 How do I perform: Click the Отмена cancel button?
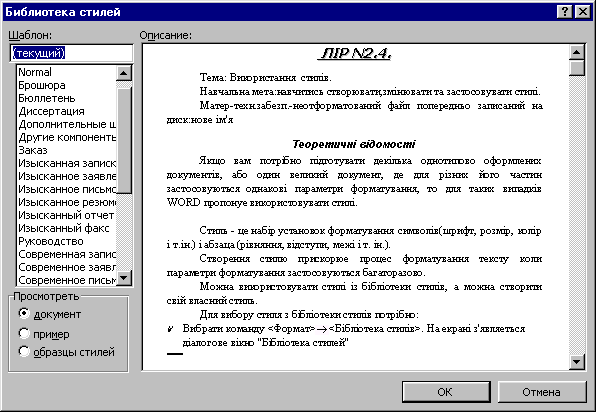pyautogui.click(x=541, y=392)
